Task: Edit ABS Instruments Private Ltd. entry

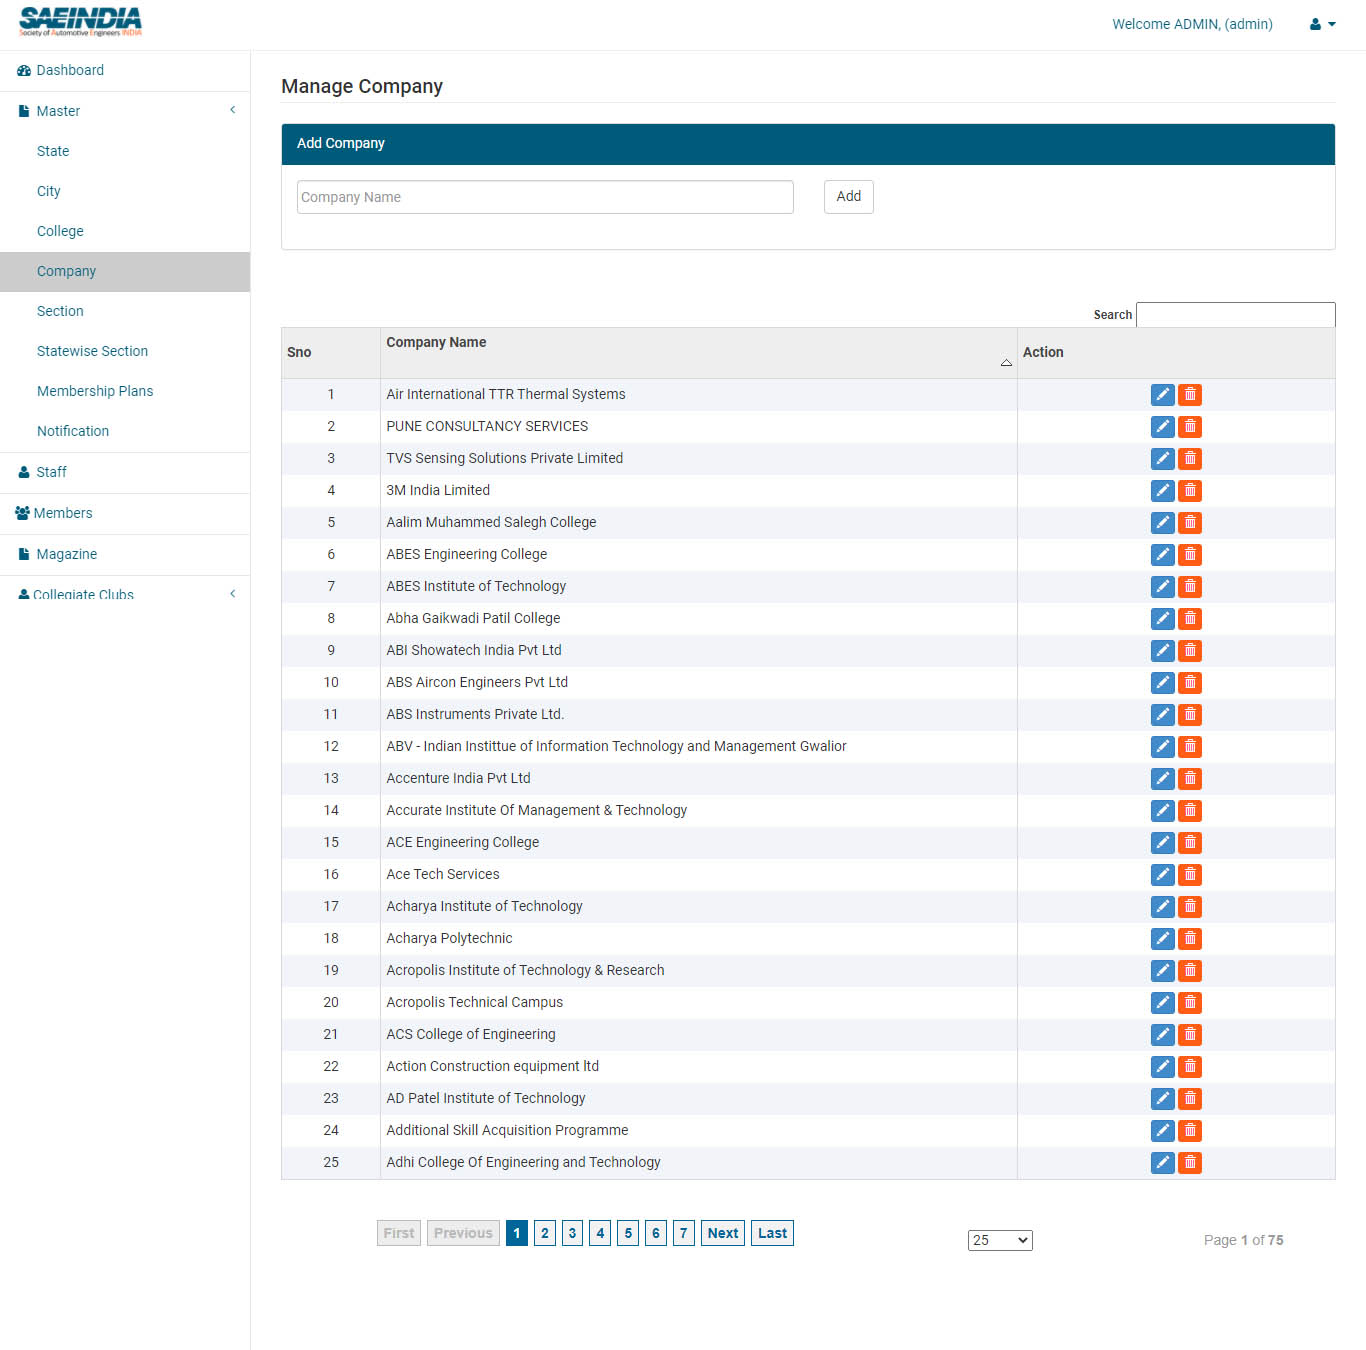Action: coord(1162,714)
